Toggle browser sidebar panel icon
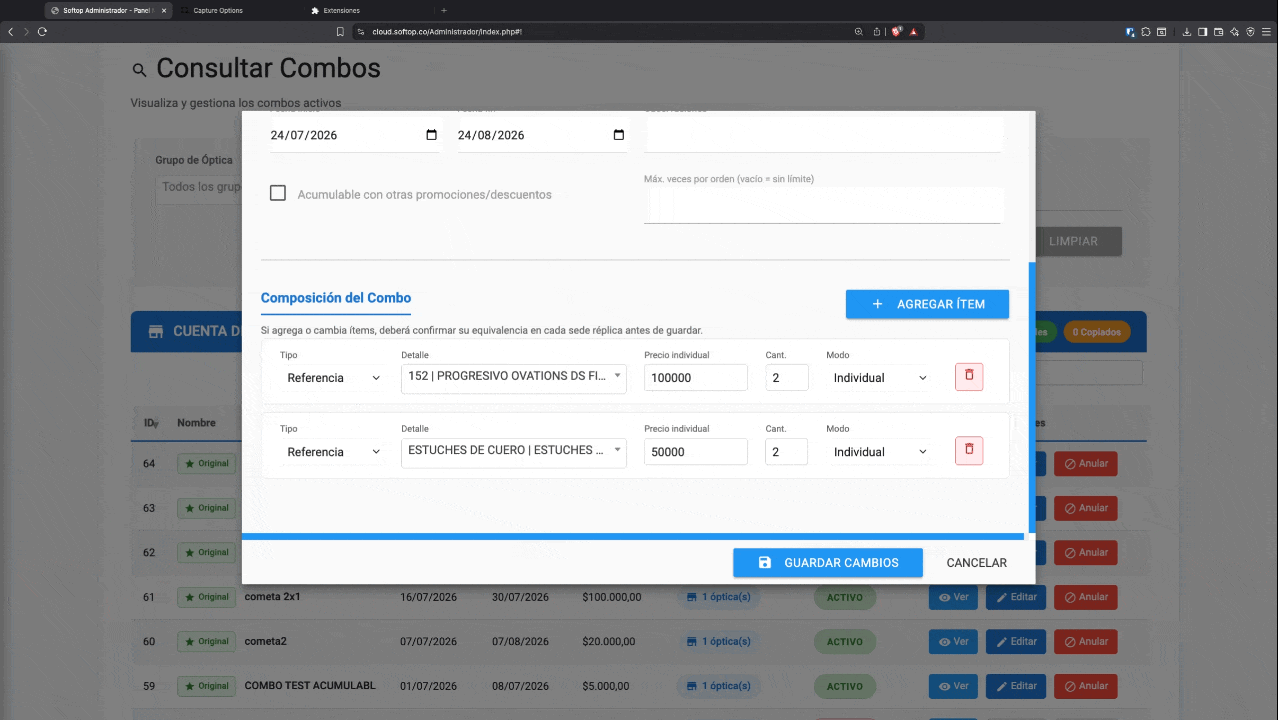Viewport: 1278px width, 720px height. [1203, 32]
